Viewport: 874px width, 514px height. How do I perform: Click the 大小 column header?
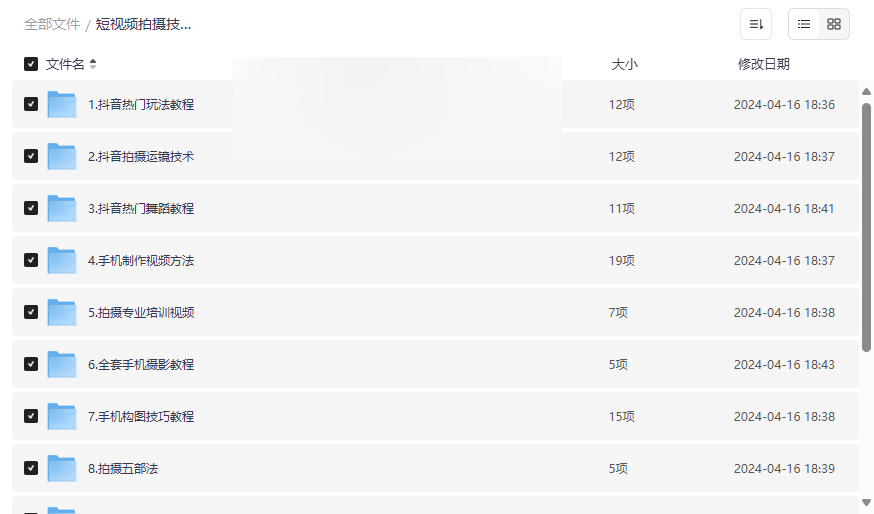pos(624,64)
